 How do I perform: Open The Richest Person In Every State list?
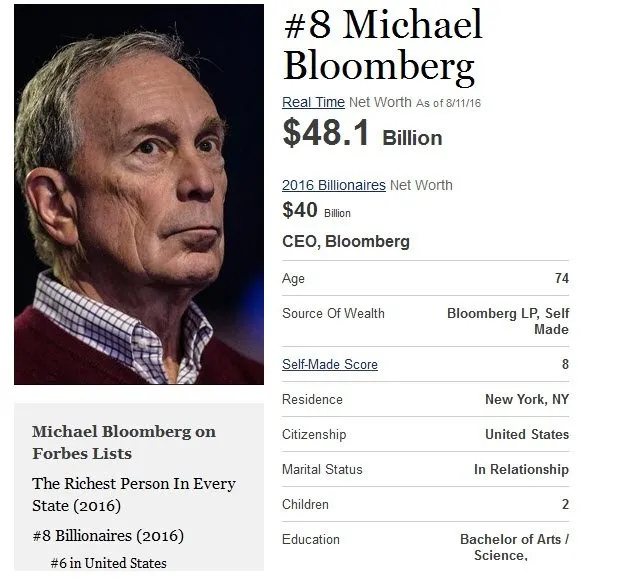click(x=134, y=495)
